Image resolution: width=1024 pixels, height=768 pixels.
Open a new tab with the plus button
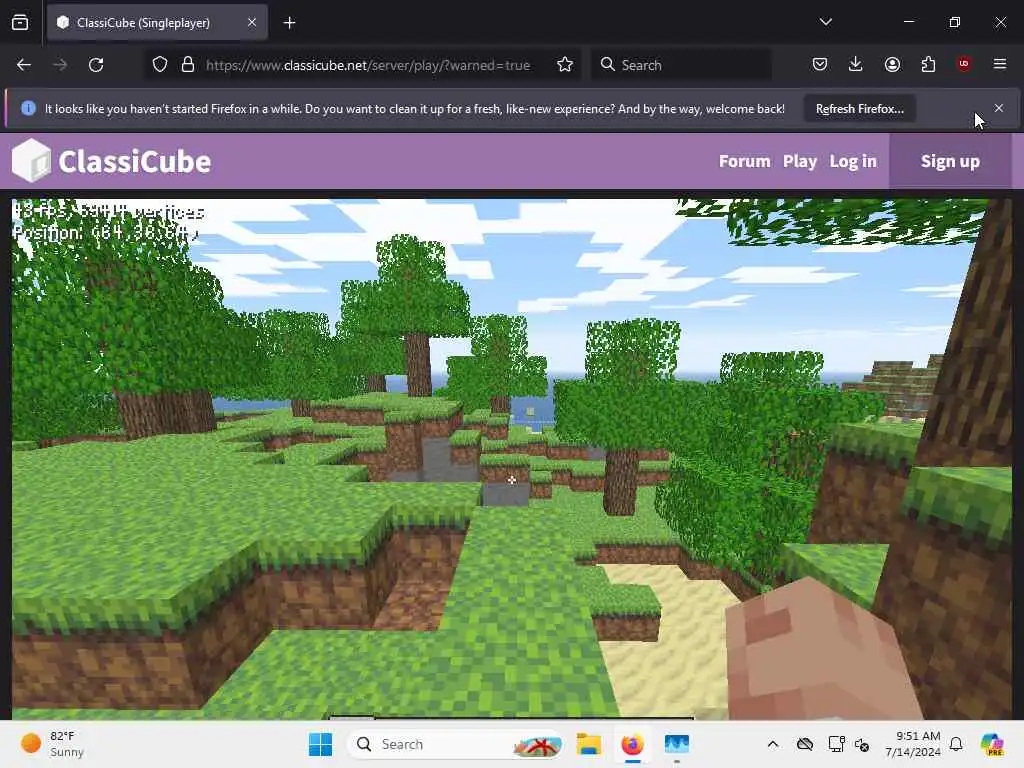pyautogui.click(x=289, y=23)
